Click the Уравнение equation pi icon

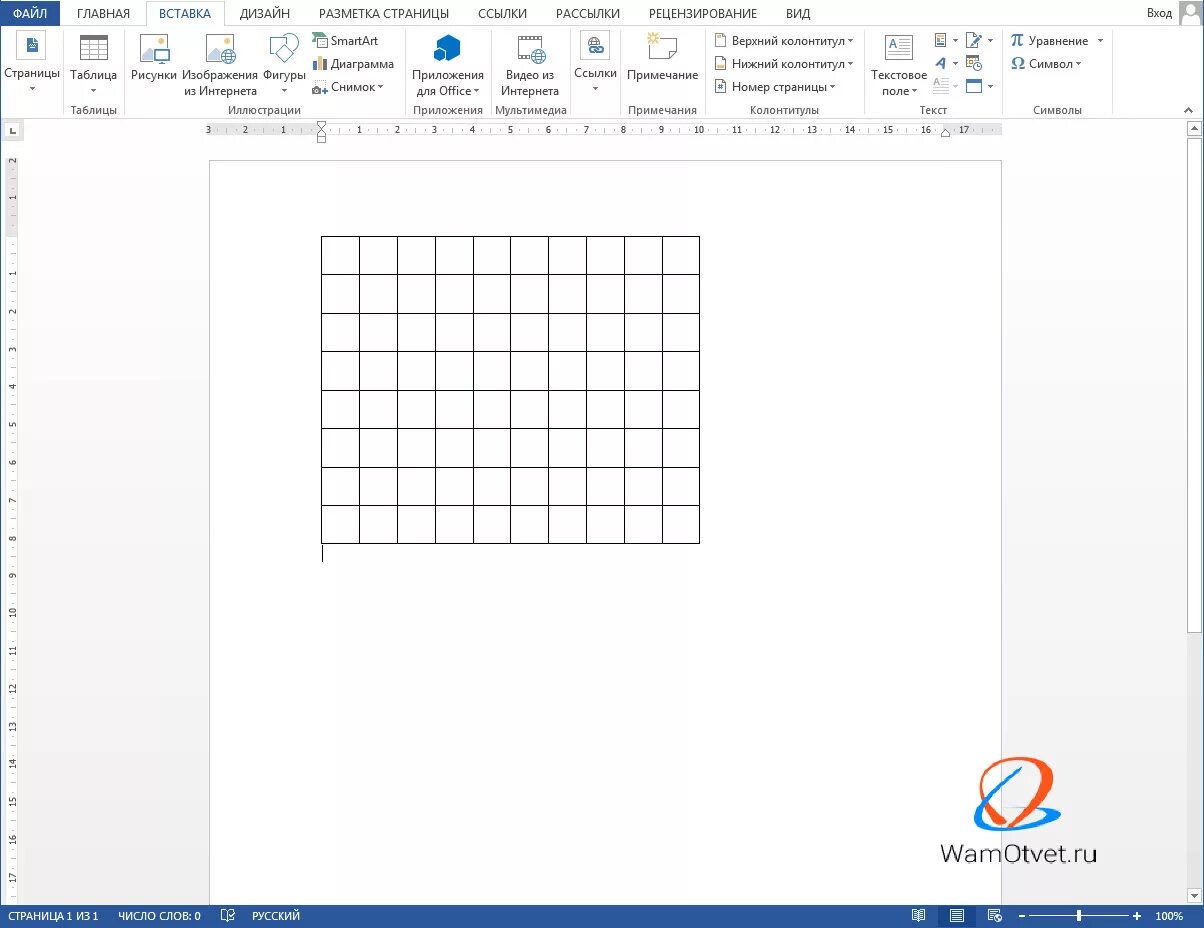tap(1017, 41)
